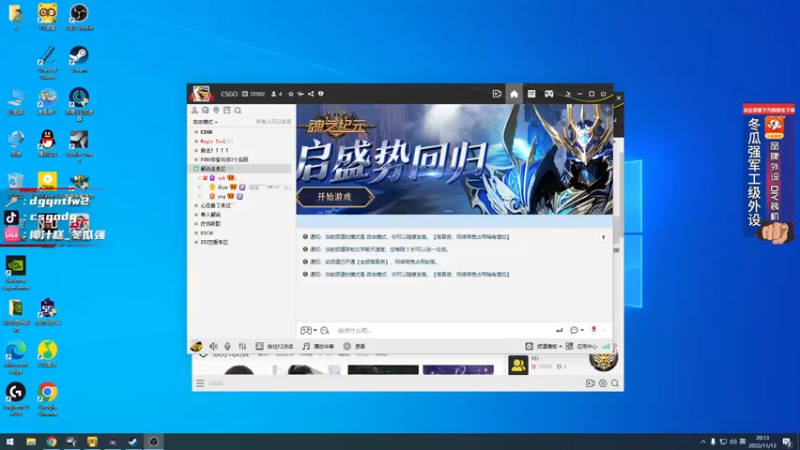Viewport: 800px width, 450px height.
Task: Click the video icon in YY window behind
Action: (590, 383)
